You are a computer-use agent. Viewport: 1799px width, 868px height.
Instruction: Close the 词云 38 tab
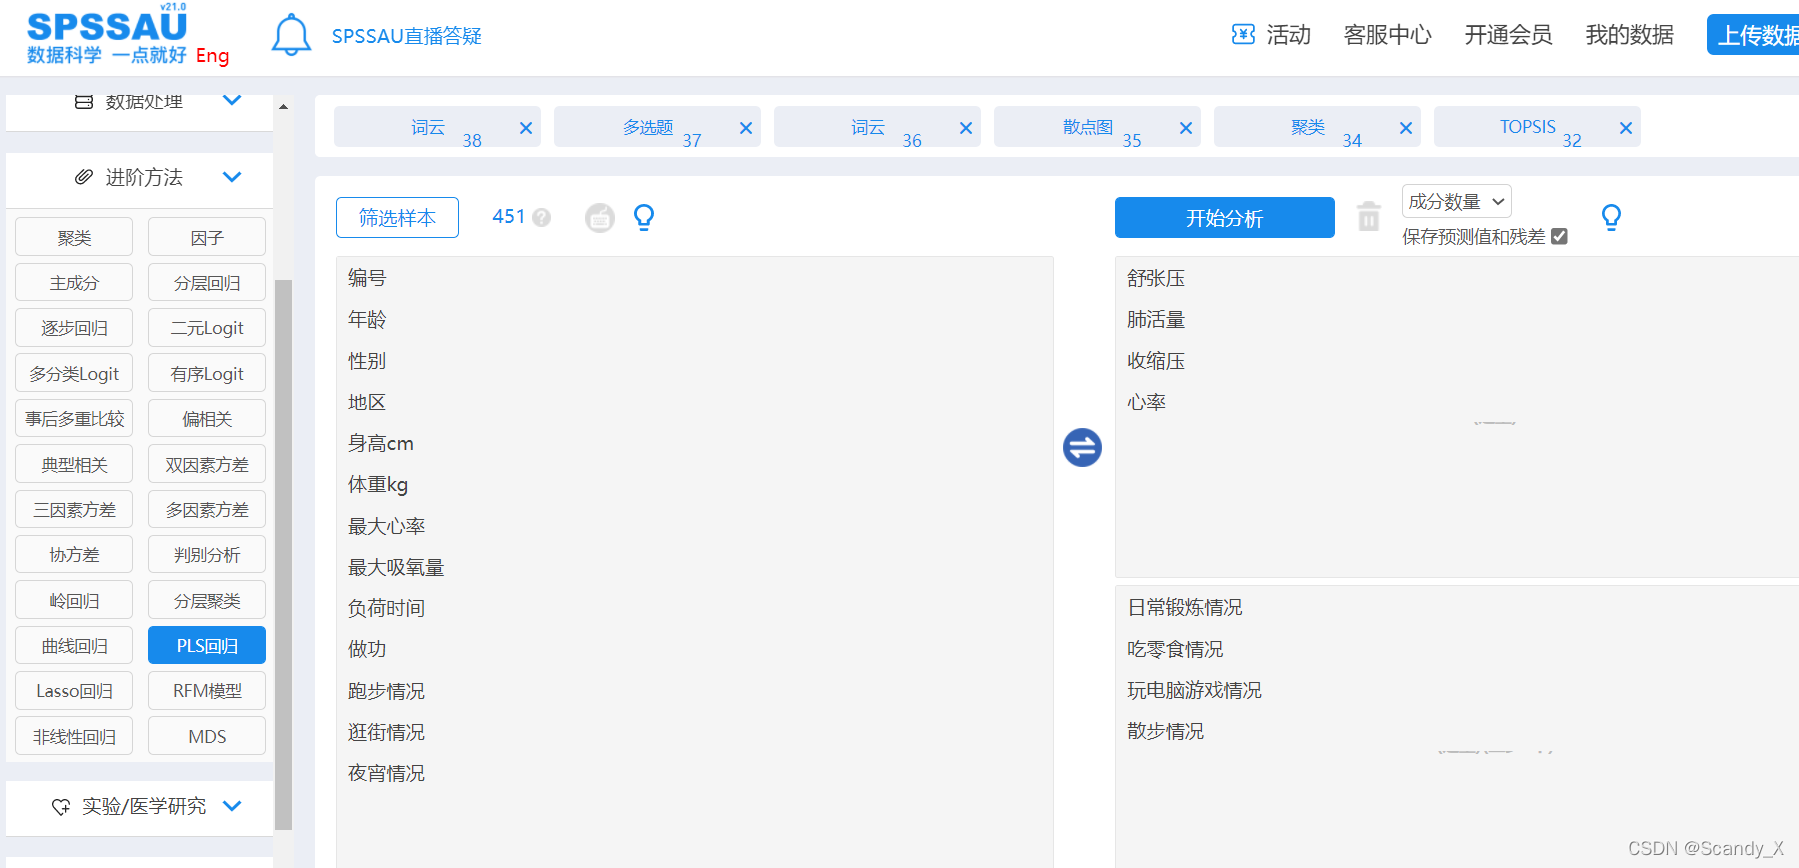[x=526, y=128]
